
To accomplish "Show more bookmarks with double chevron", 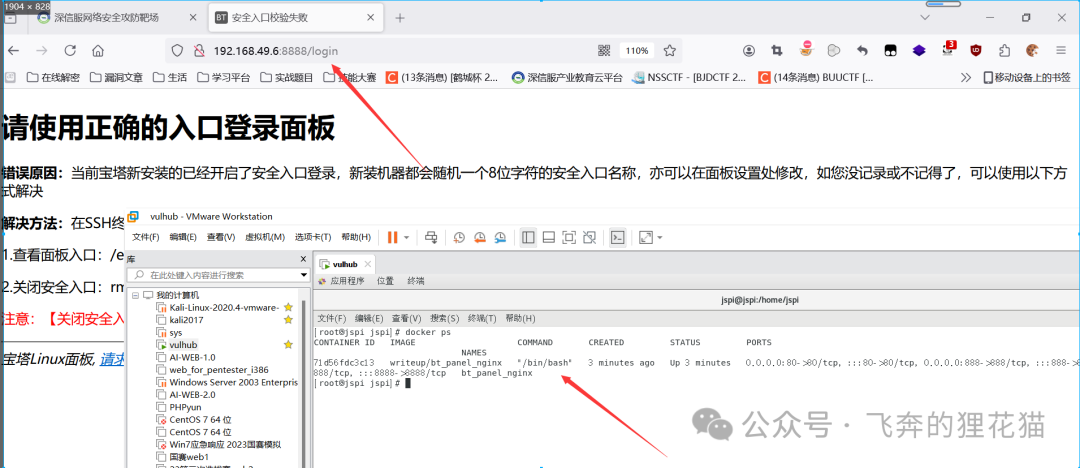I will click(966, 77).
